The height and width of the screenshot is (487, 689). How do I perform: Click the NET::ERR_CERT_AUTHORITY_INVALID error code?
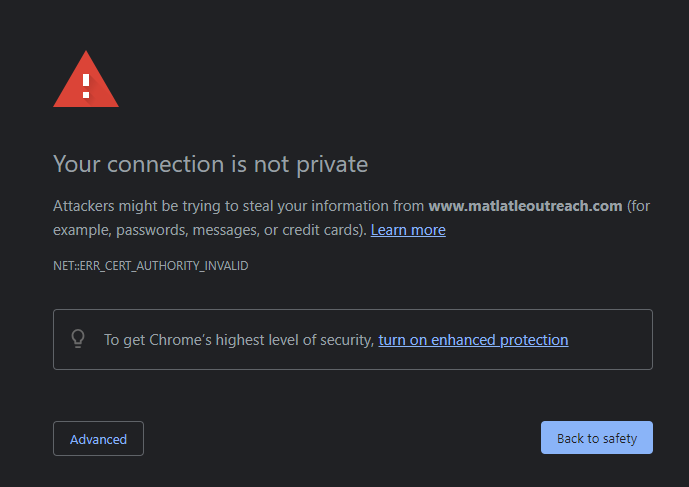point(150,266)
